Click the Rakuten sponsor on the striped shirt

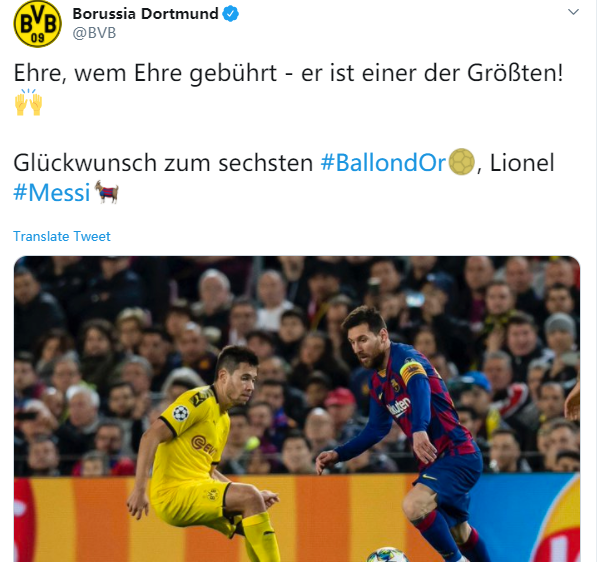click(x=400, y=405)
